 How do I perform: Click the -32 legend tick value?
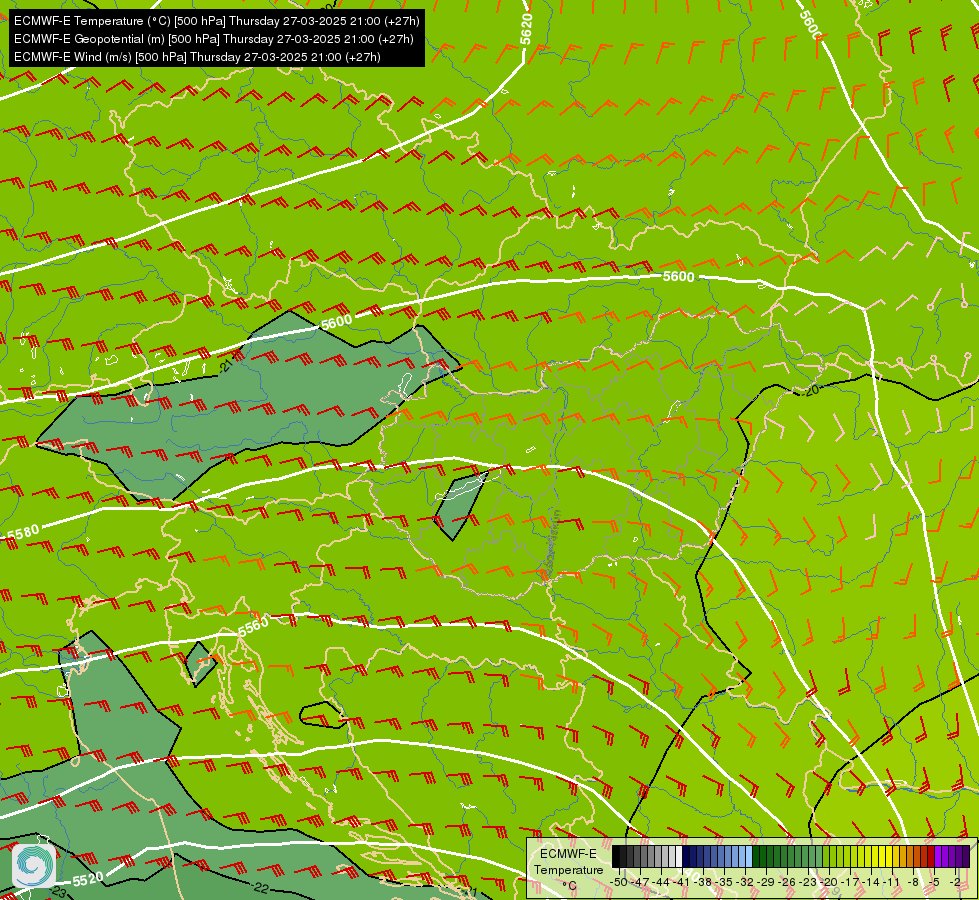(x=745, y=882)
